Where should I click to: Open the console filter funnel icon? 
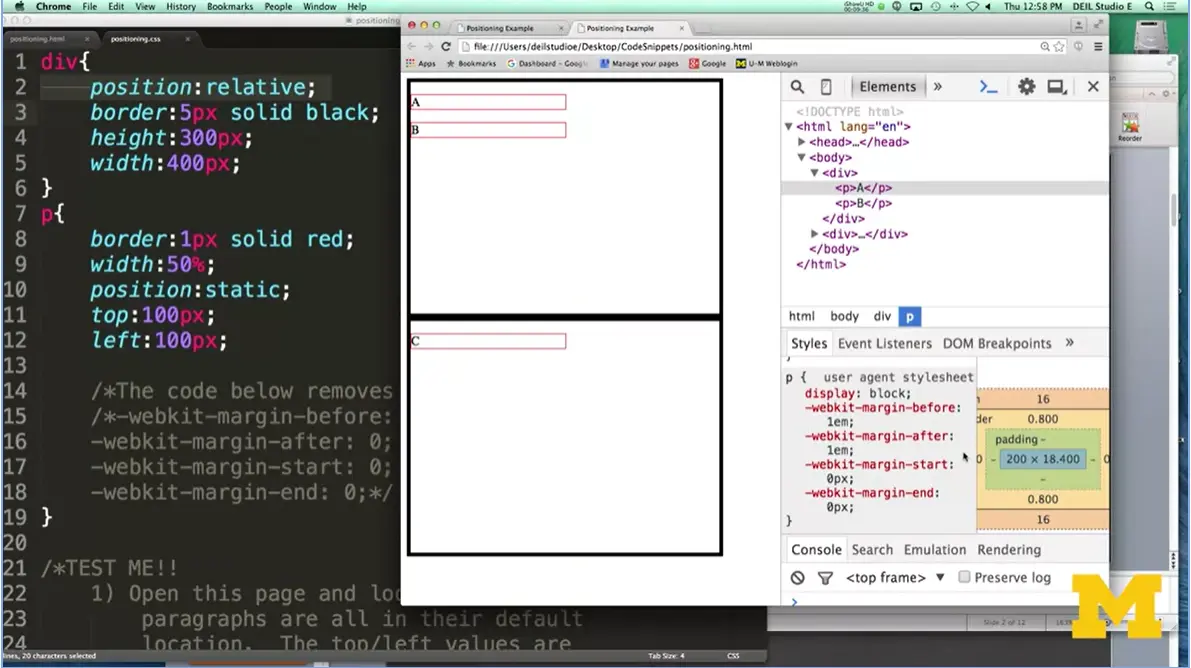point(825,577)
